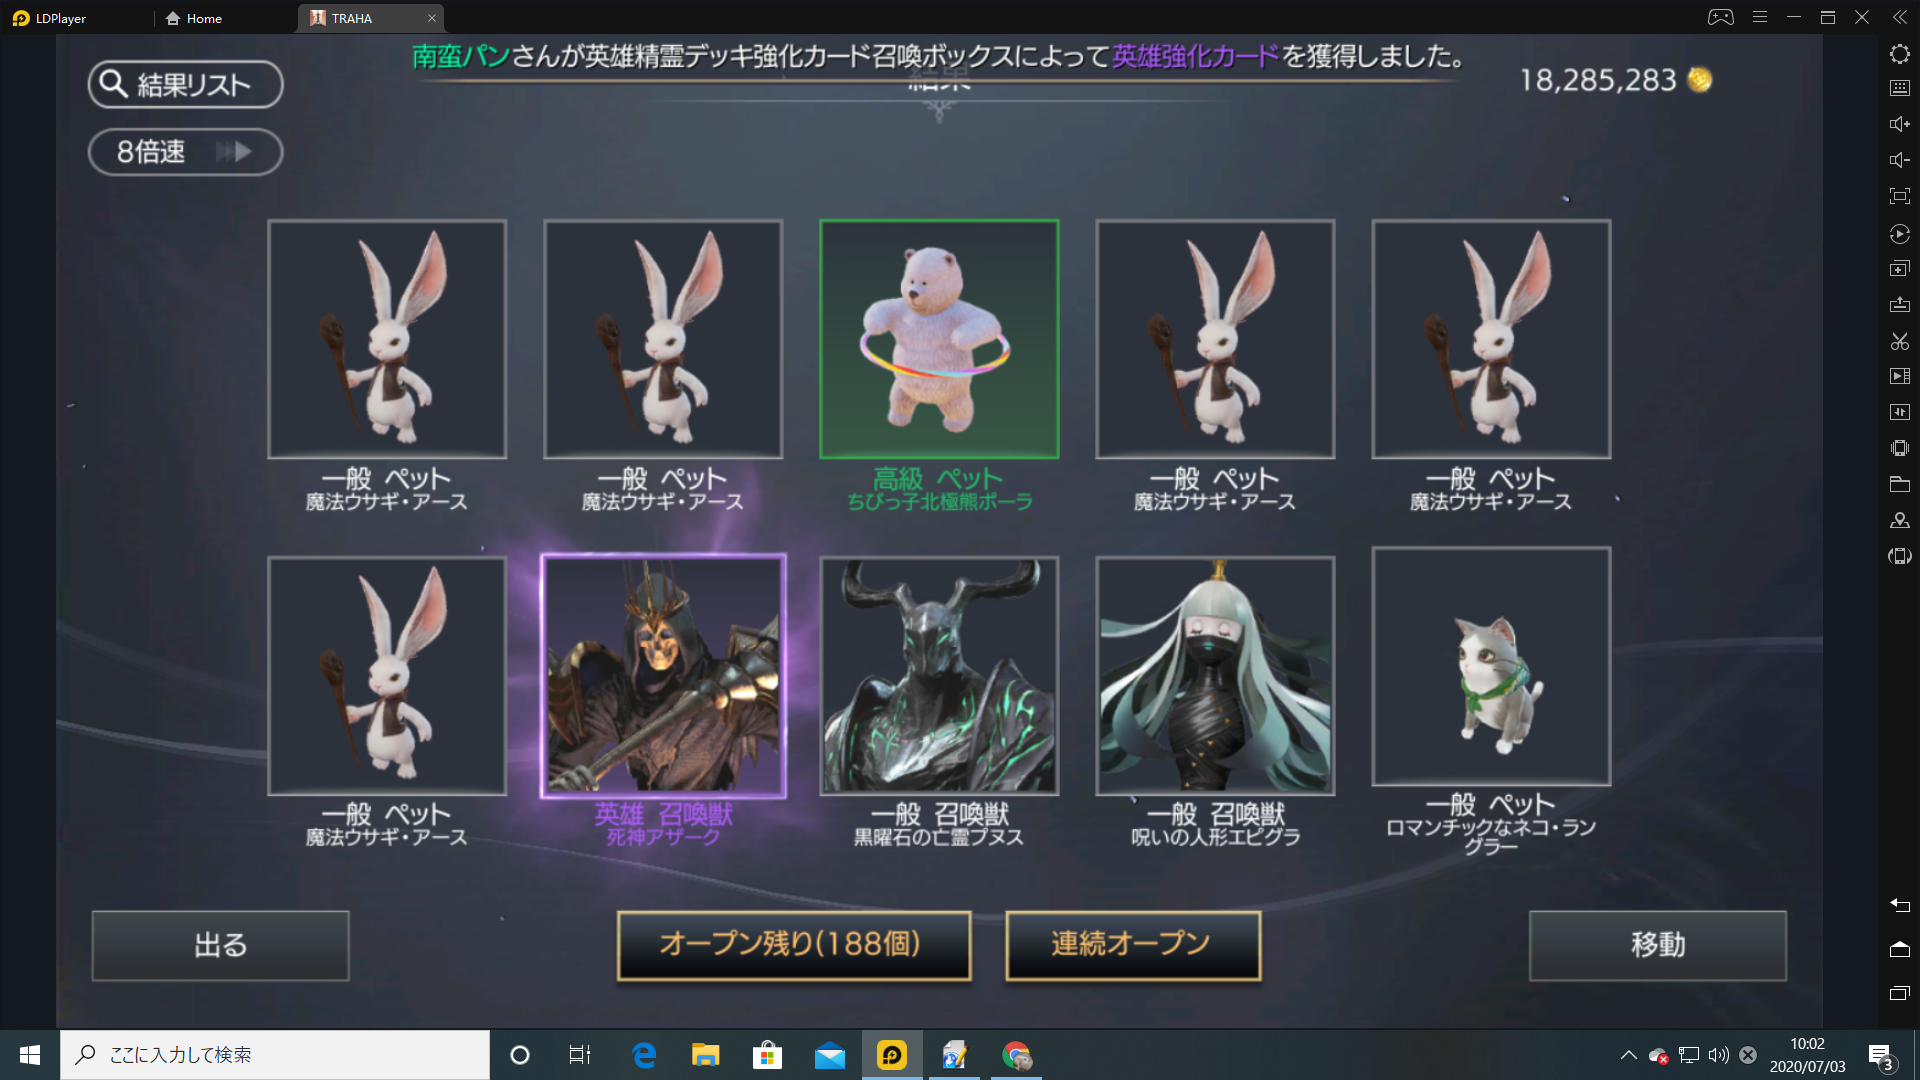This screenshot has width=1920, height=1080.
Task: Open Task View on taskbar
Action: (580, 1055)
